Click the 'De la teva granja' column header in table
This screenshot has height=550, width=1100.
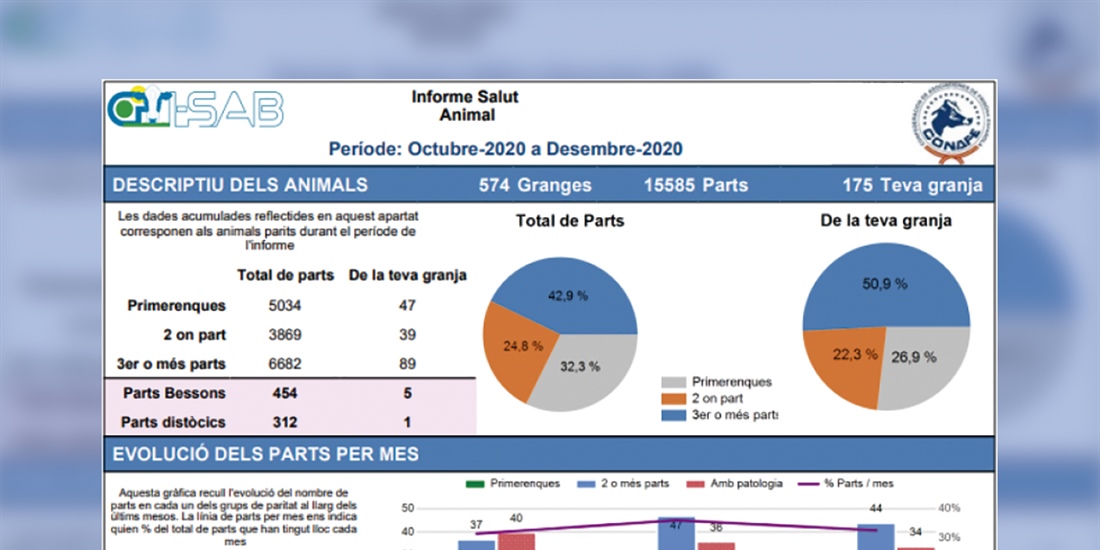click(x=408, y=276)
